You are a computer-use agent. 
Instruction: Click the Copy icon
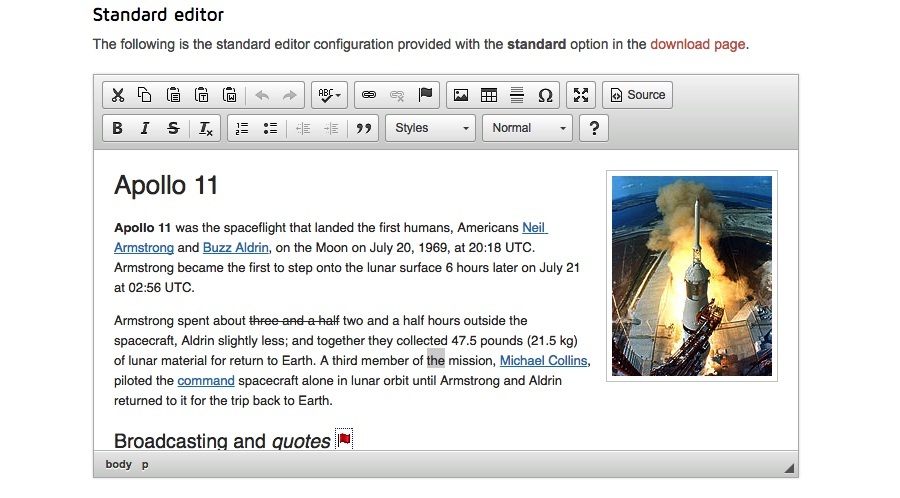pyautogui.click(x=145, y=95)
